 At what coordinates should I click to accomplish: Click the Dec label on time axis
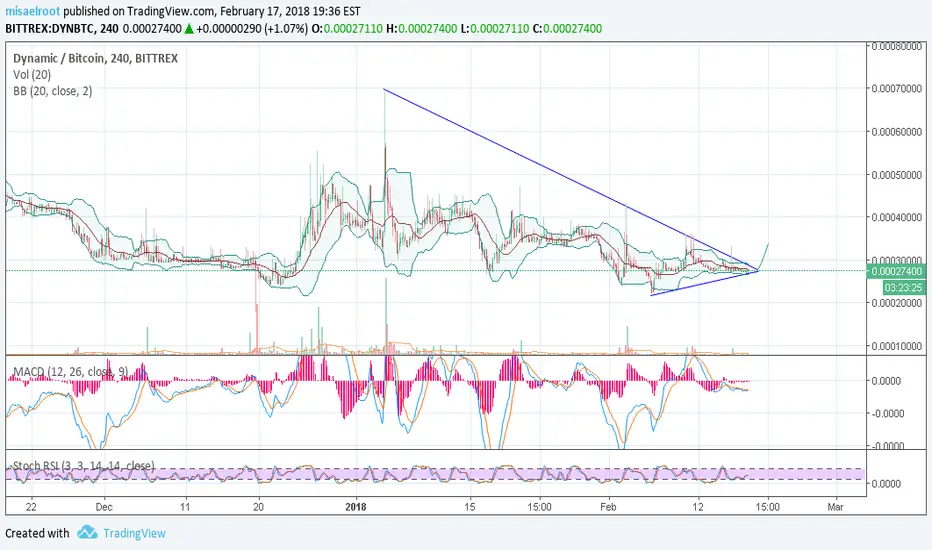click(x=104, y=507)
